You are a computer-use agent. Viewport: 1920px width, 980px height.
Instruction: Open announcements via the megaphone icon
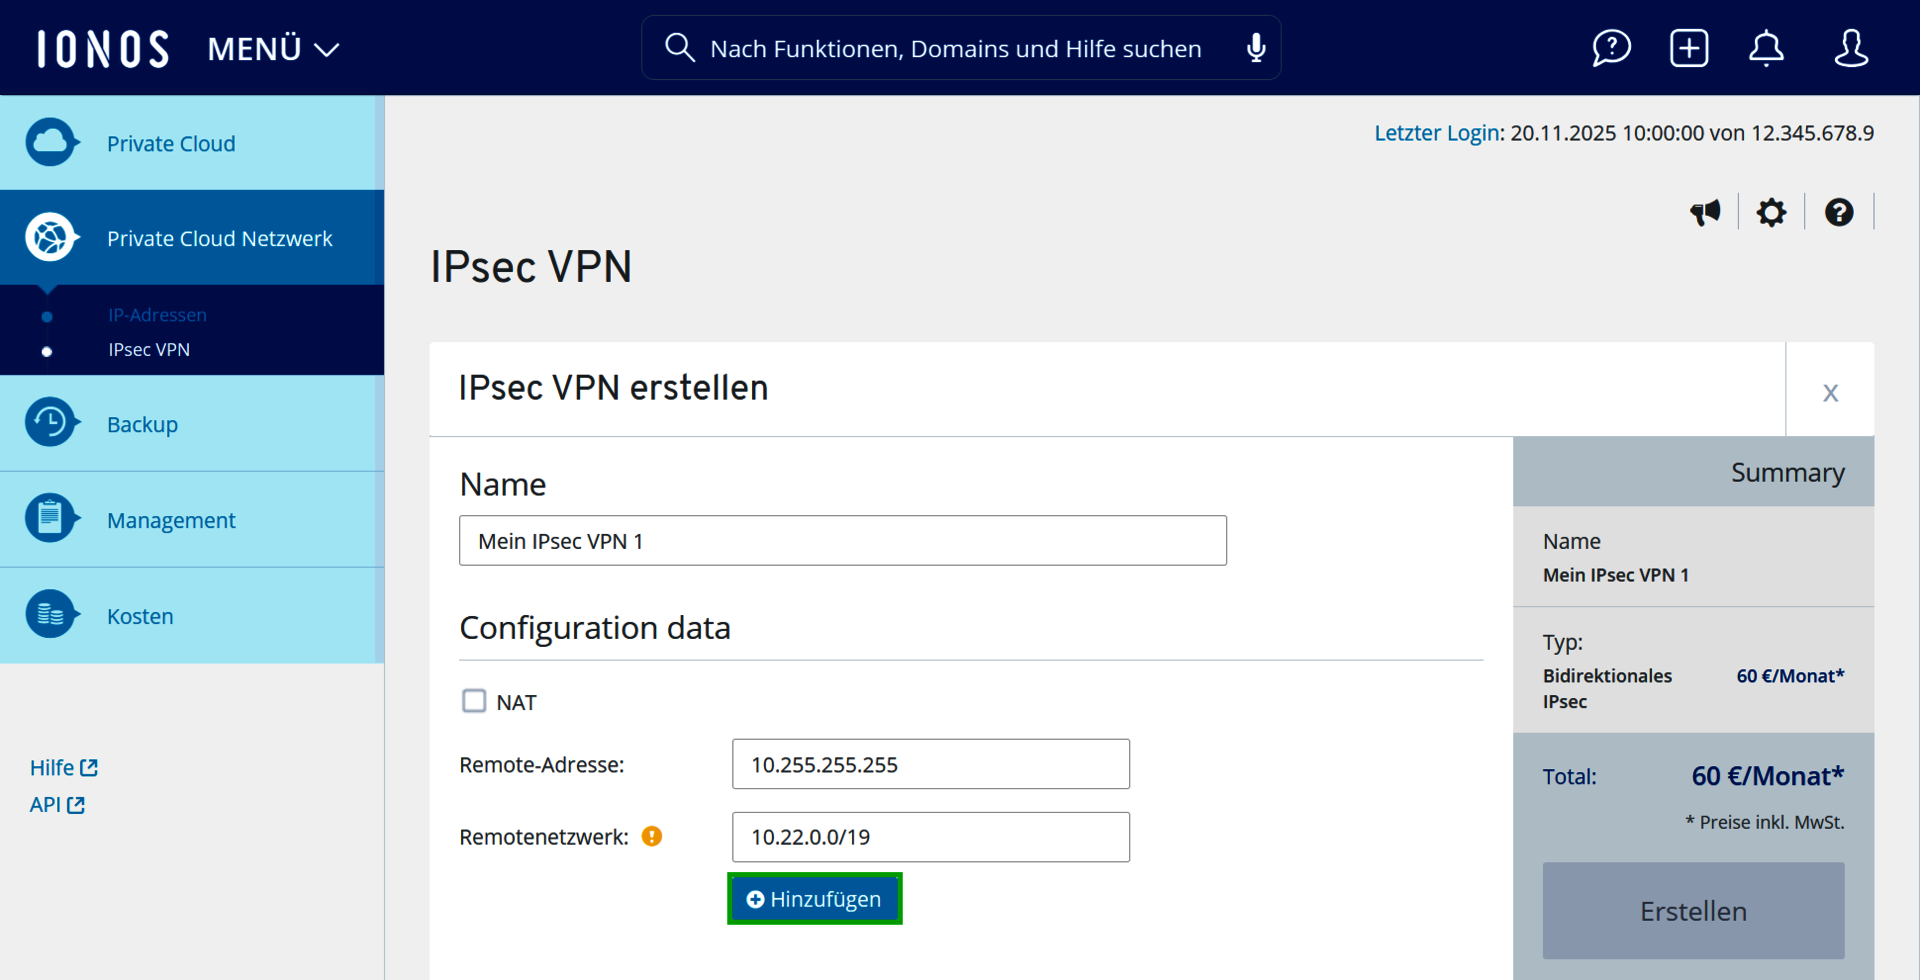(1706, 212)
